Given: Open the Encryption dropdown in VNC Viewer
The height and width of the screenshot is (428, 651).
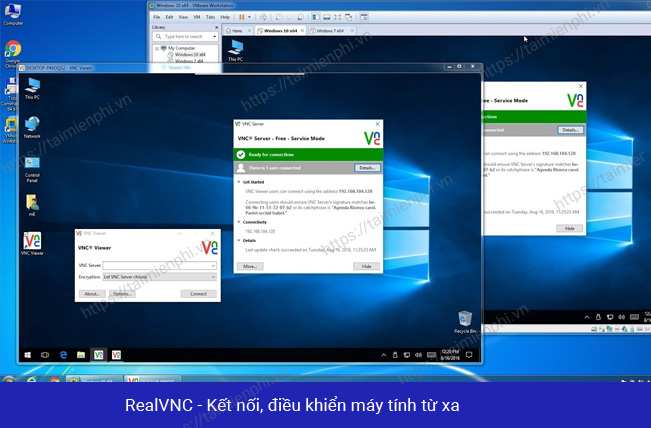Looking at the screenshot, I should pyautogui.click(x=159, y=277).
